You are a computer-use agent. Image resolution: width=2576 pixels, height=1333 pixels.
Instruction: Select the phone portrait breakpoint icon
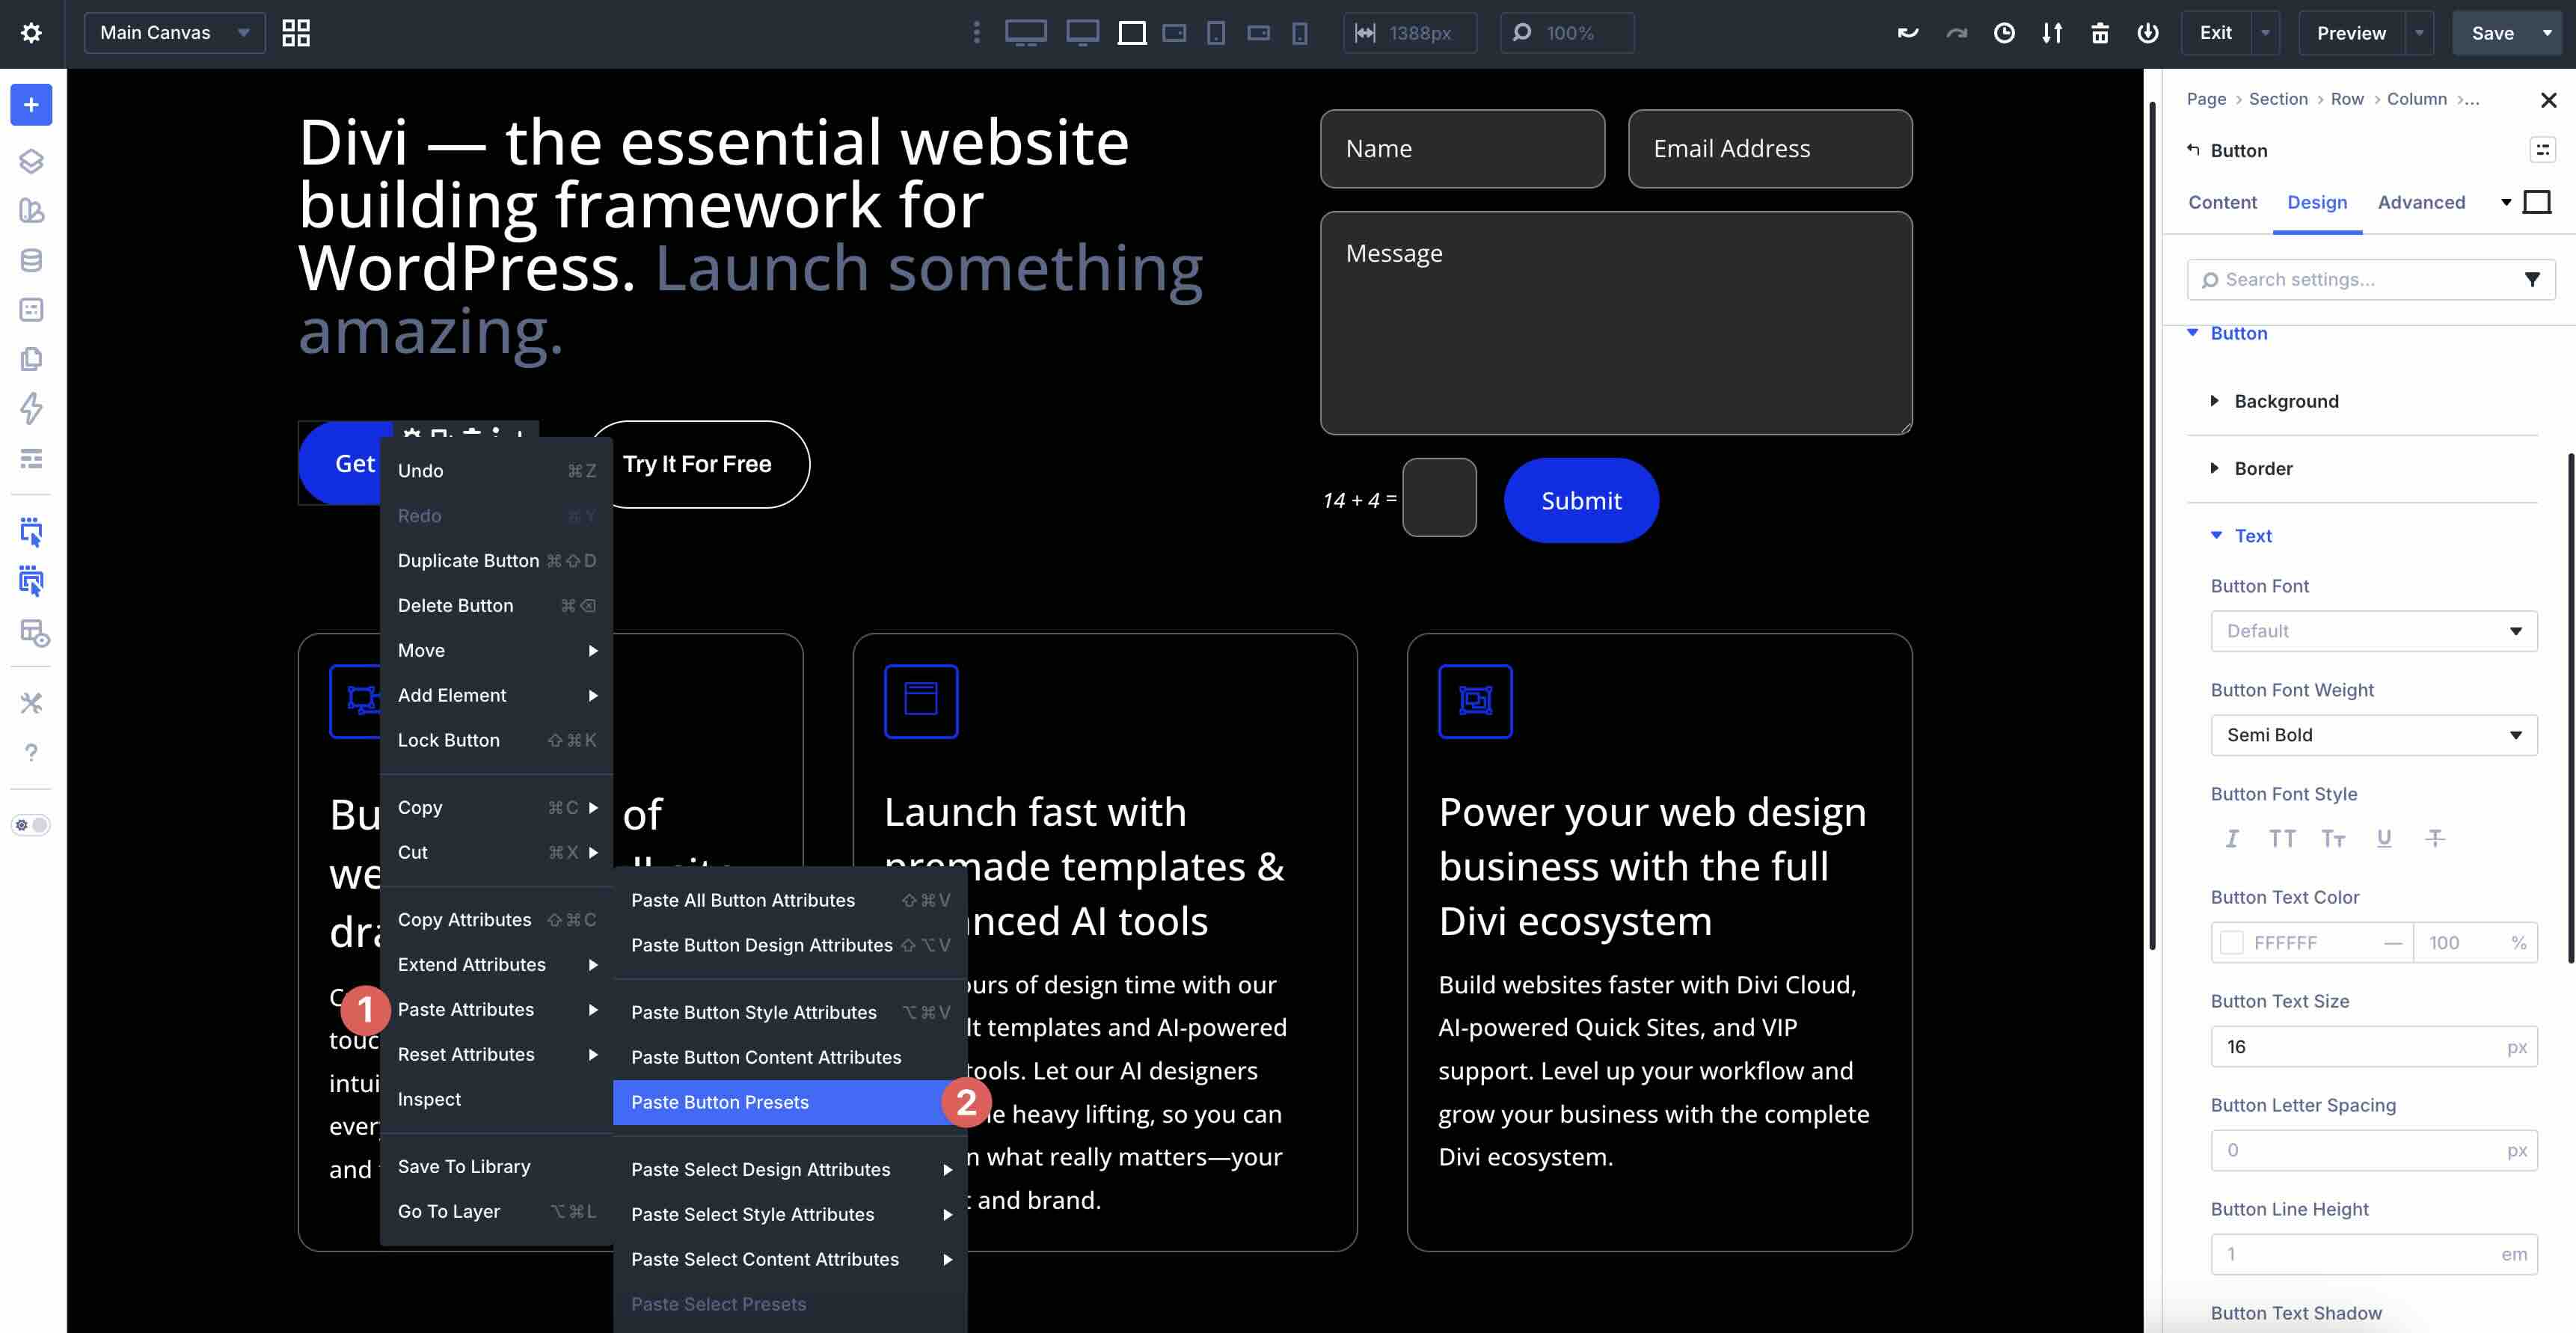coord(1299,33)
